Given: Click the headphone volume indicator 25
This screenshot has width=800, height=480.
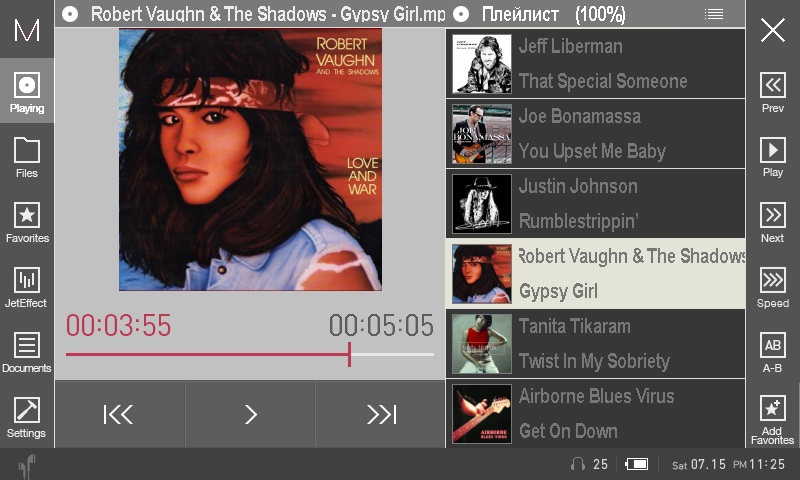Looking at the screenshot, I should point(589,464).
